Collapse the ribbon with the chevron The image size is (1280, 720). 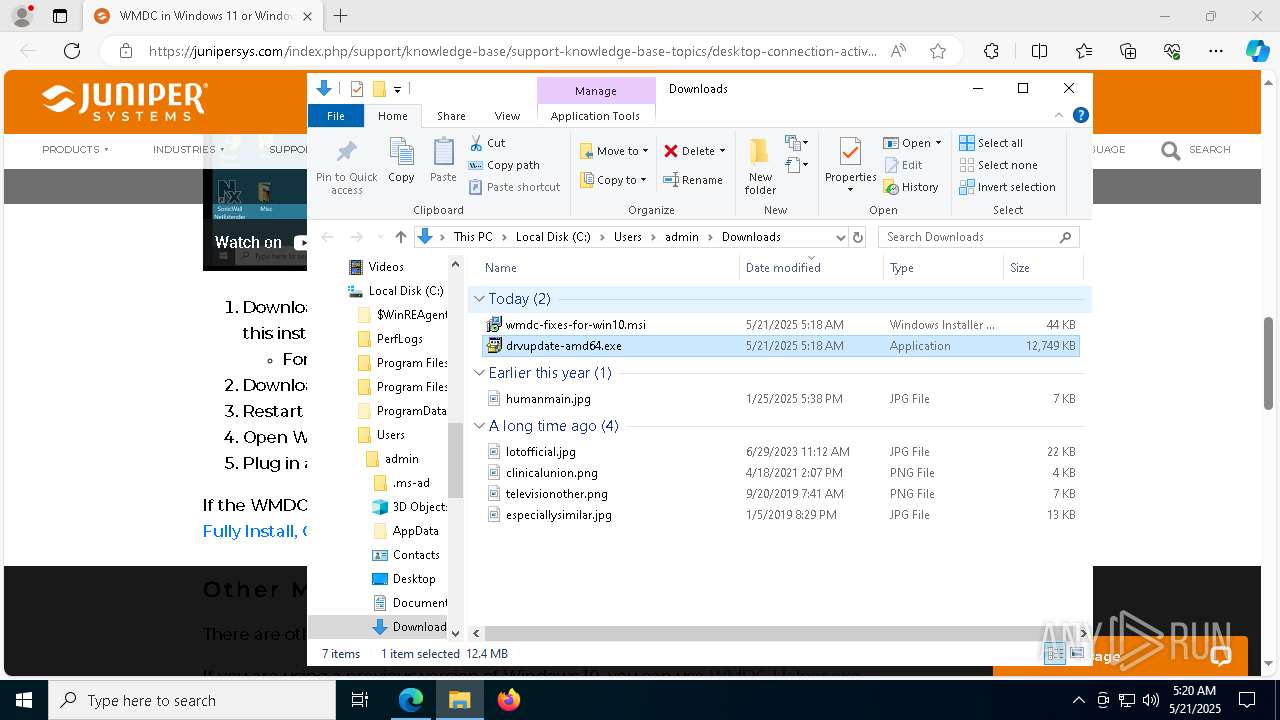coord(1060,116)
